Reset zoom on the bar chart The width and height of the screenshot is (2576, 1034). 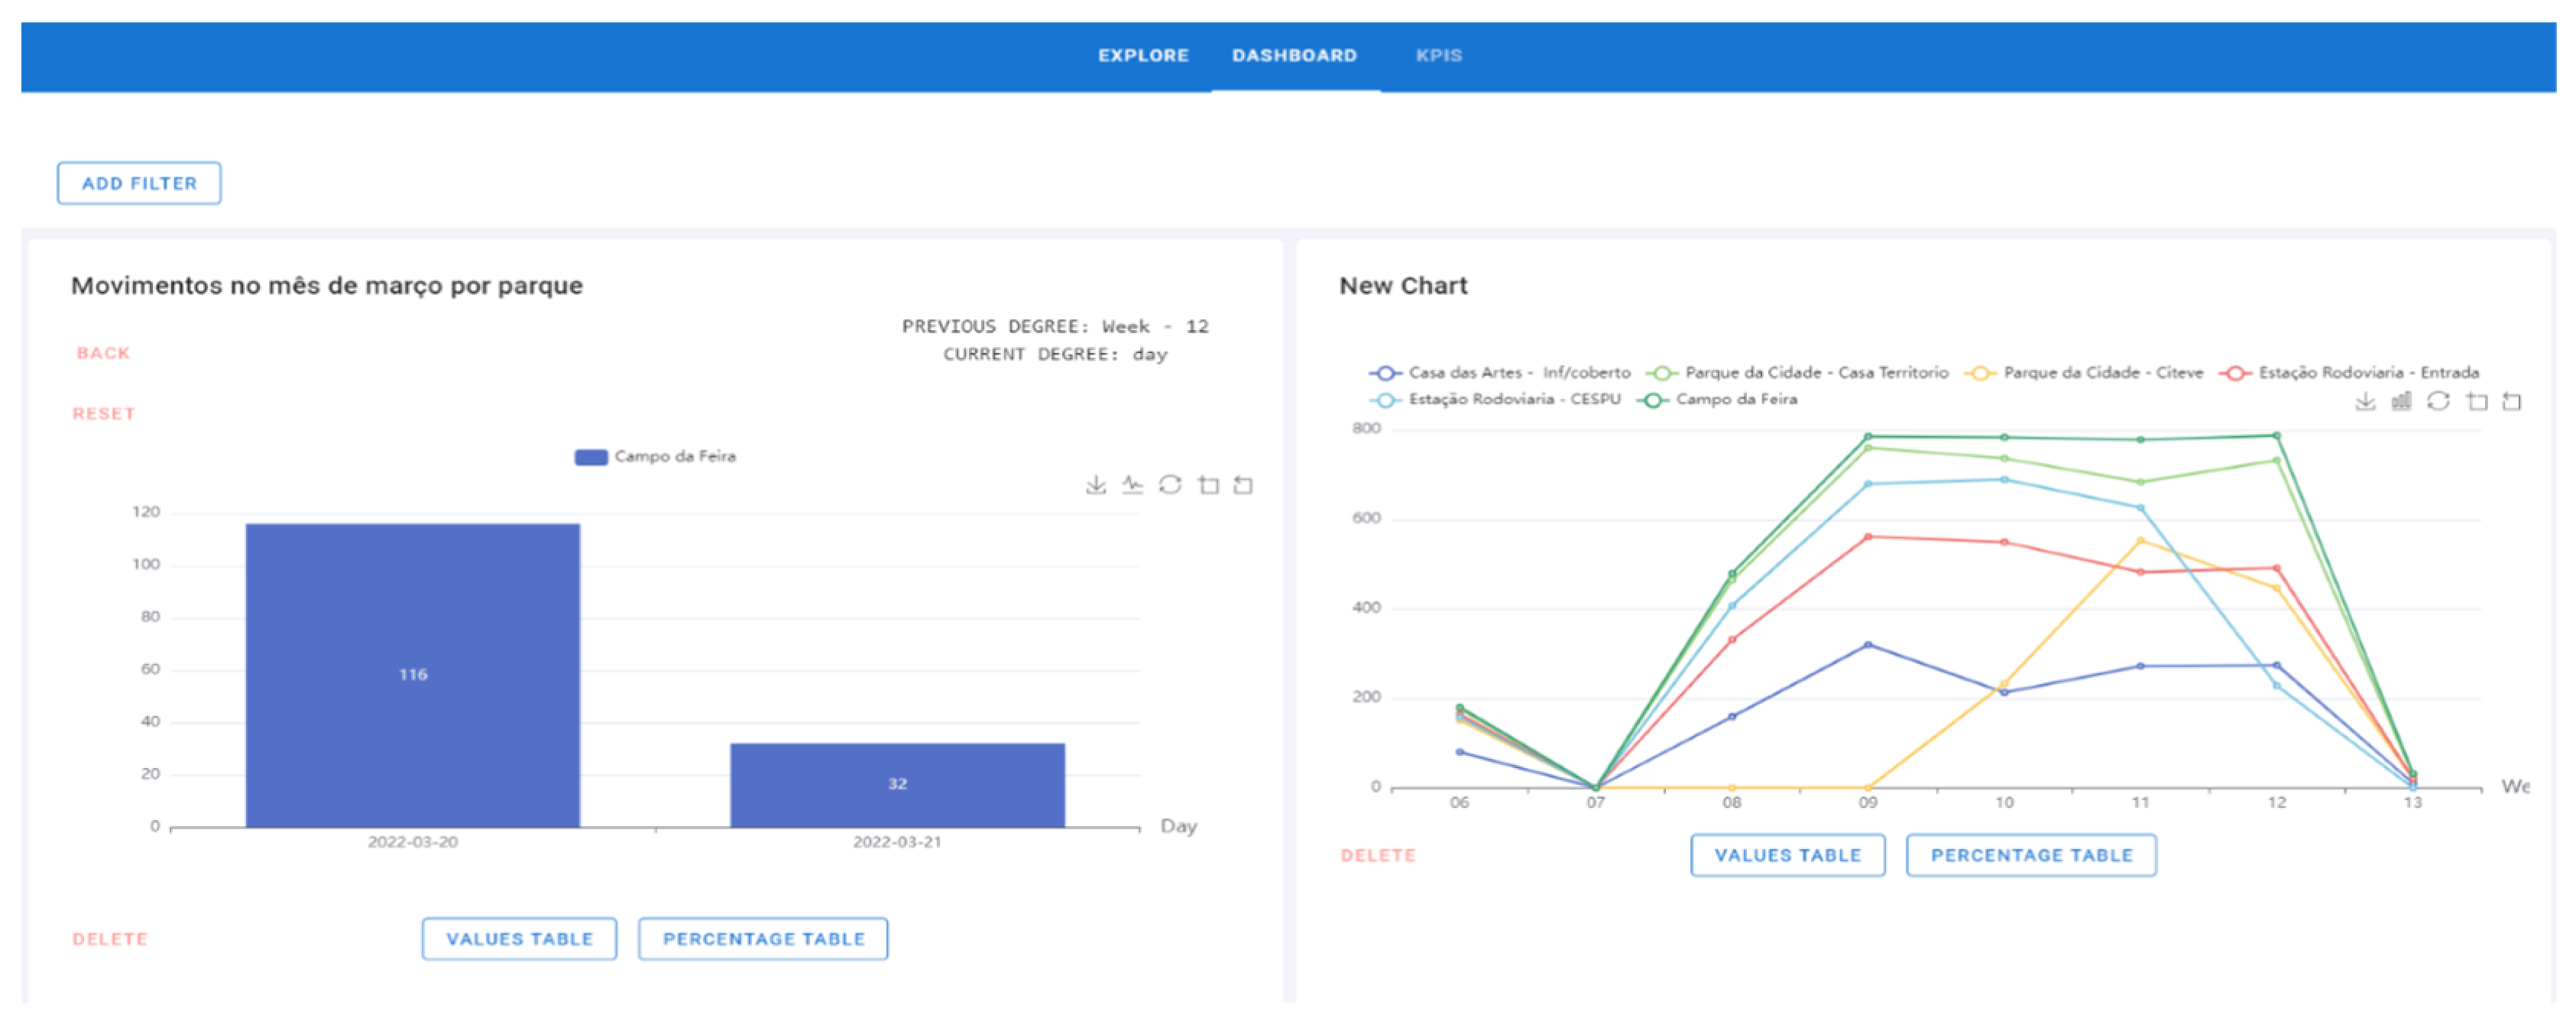tap(1243, 485)
